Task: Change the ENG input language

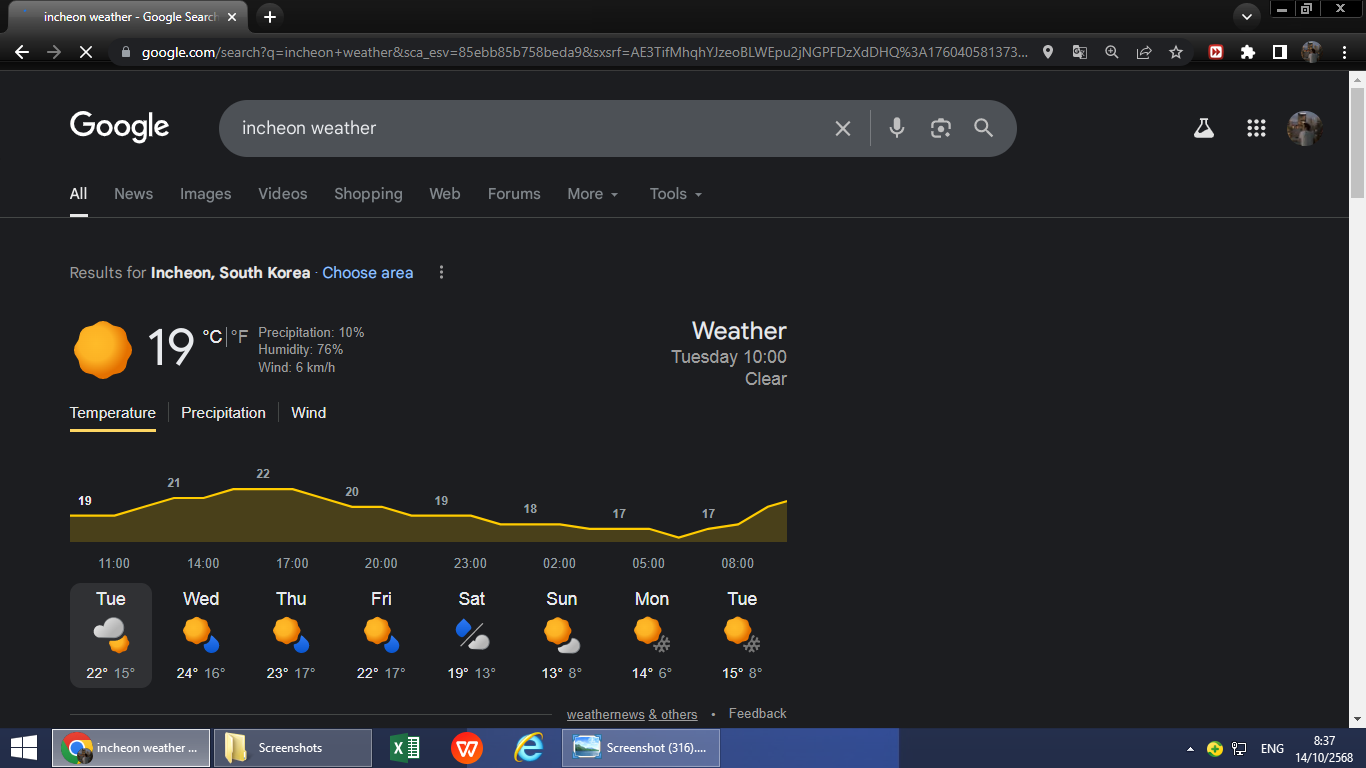Action: pyautogui.click(x=1272, y=749)
